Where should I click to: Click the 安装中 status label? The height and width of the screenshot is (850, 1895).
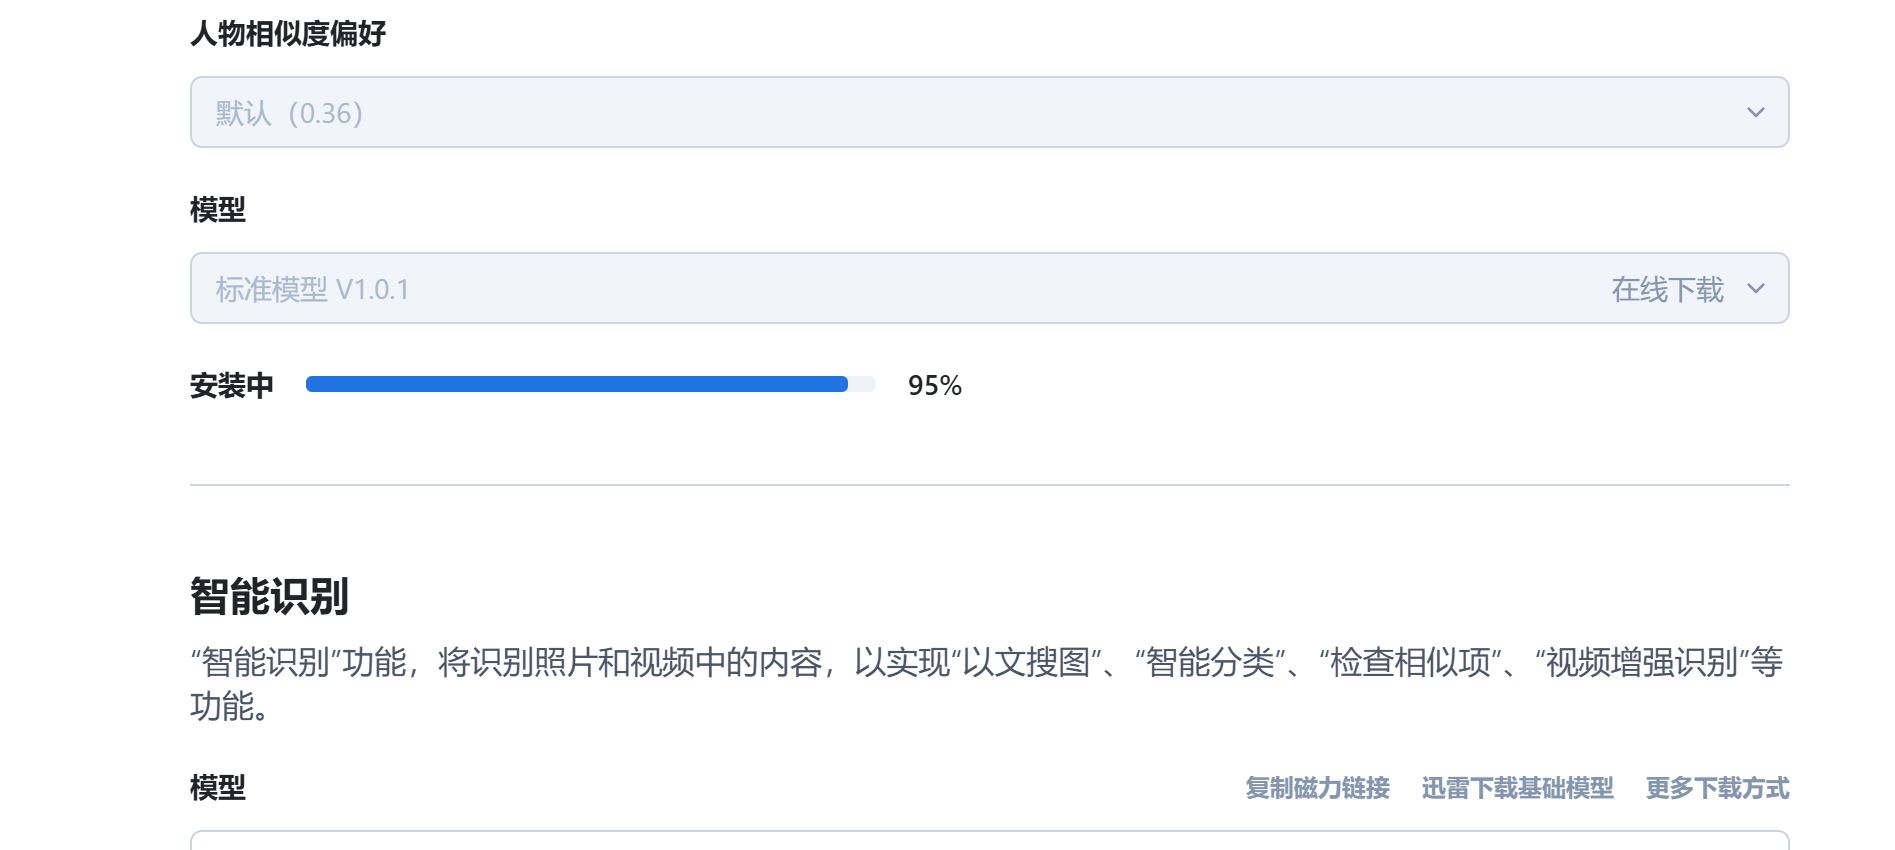click(231, 386)
